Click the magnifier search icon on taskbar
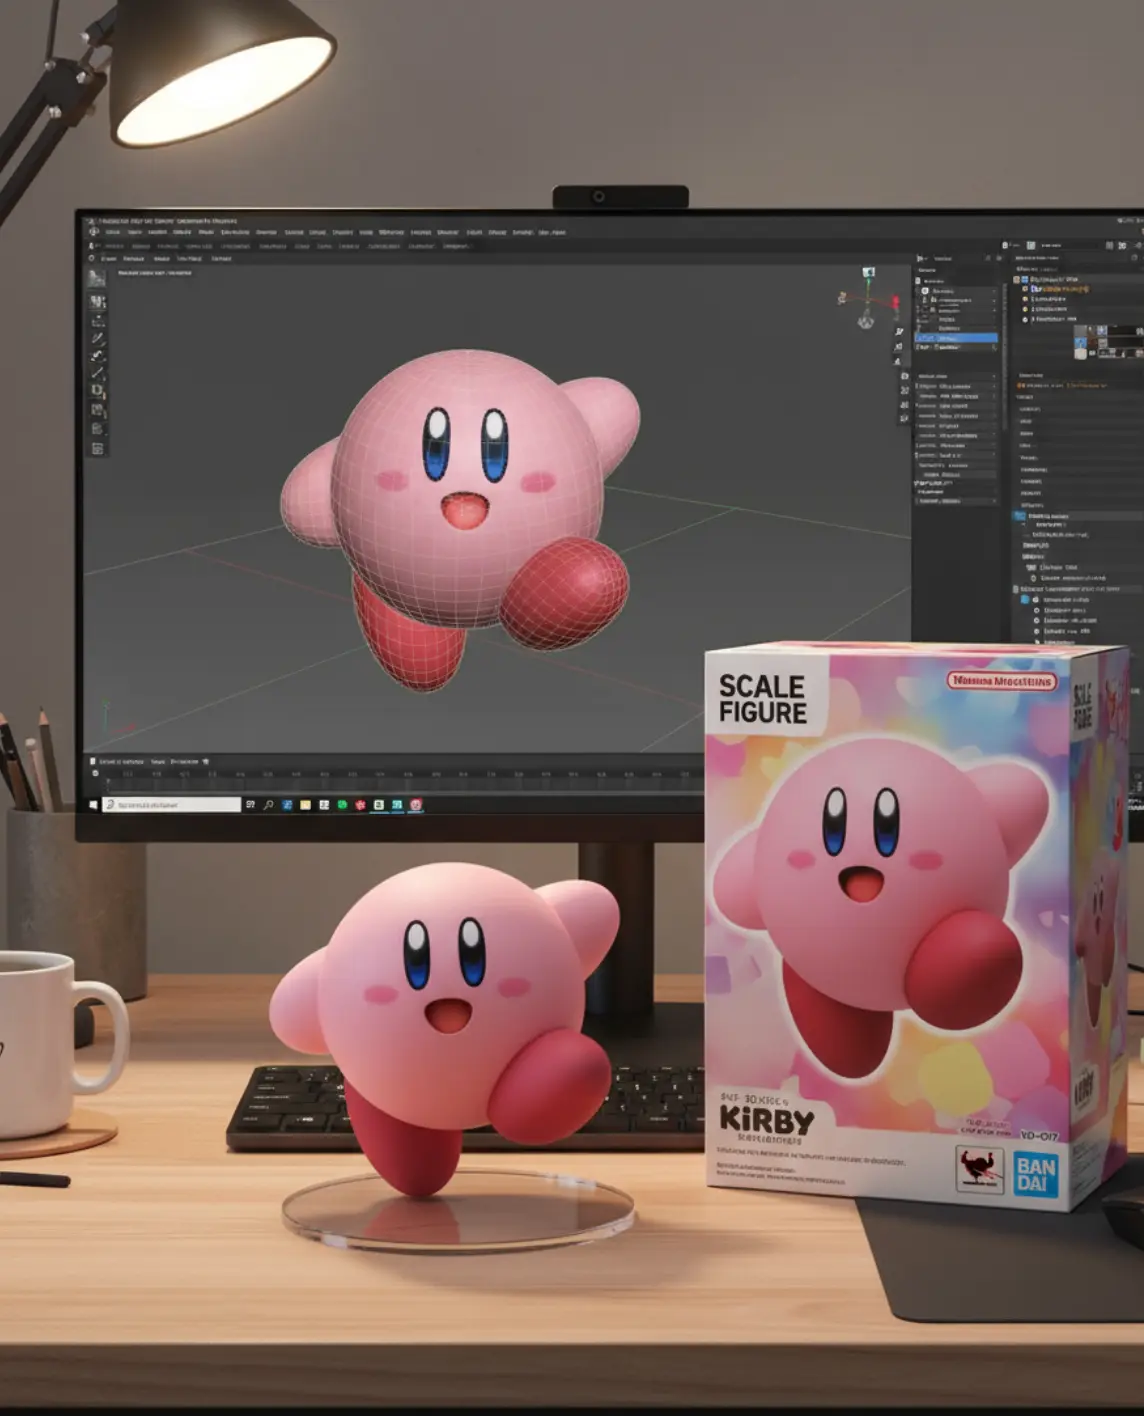 click(269, 805)
